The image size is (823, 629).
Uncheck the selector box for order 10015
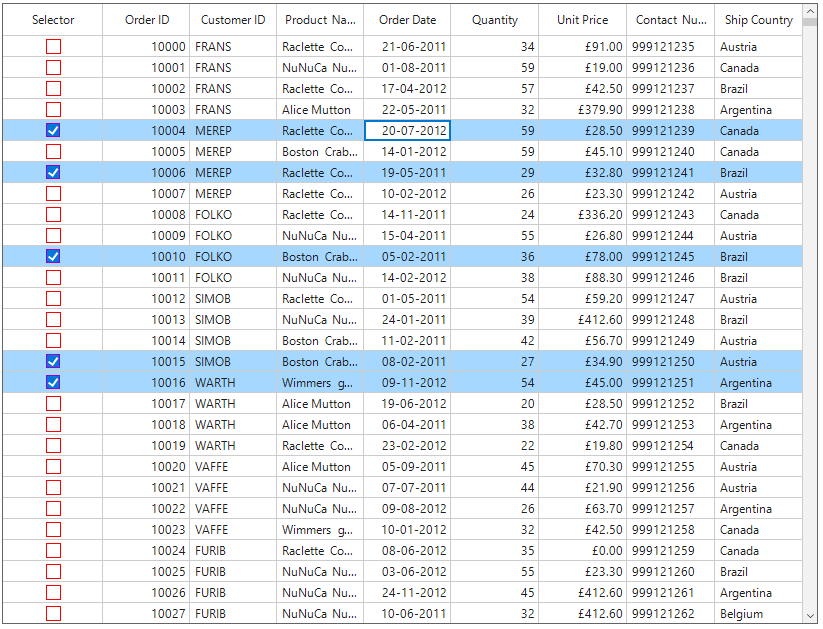click(53, 361)
